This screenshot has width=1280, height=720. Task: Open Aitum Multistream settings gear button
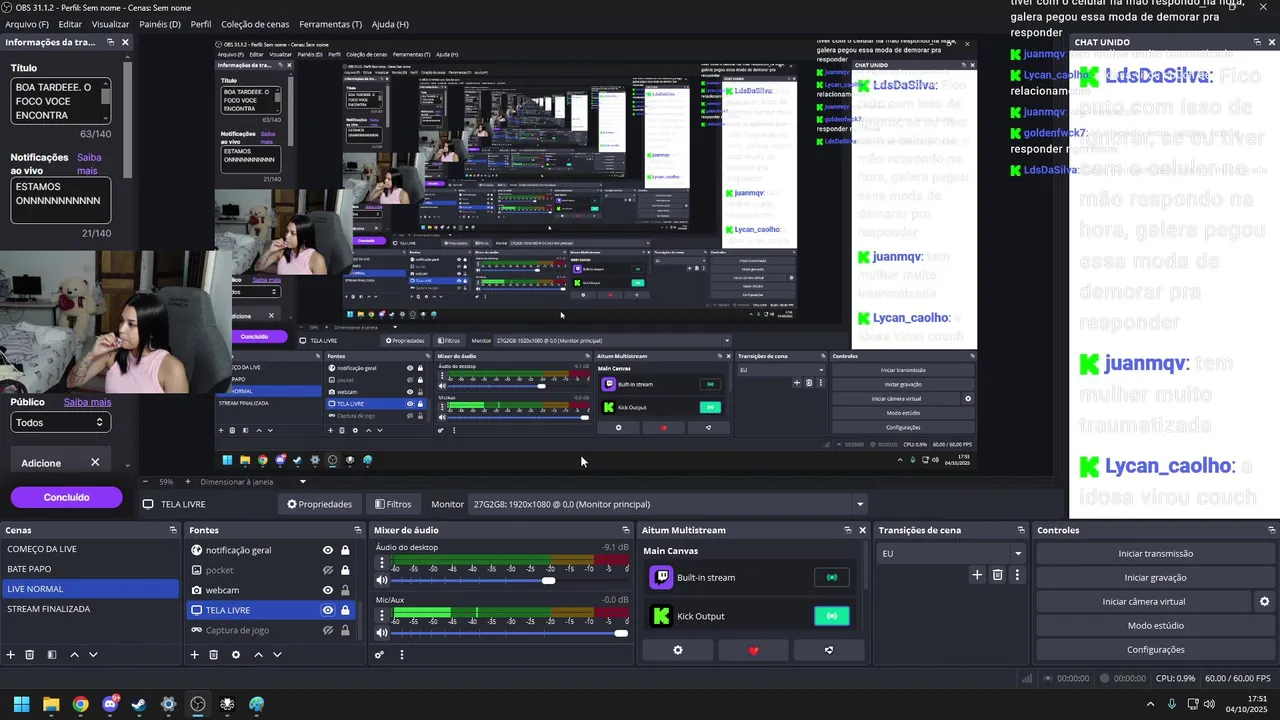click(677, 650)
